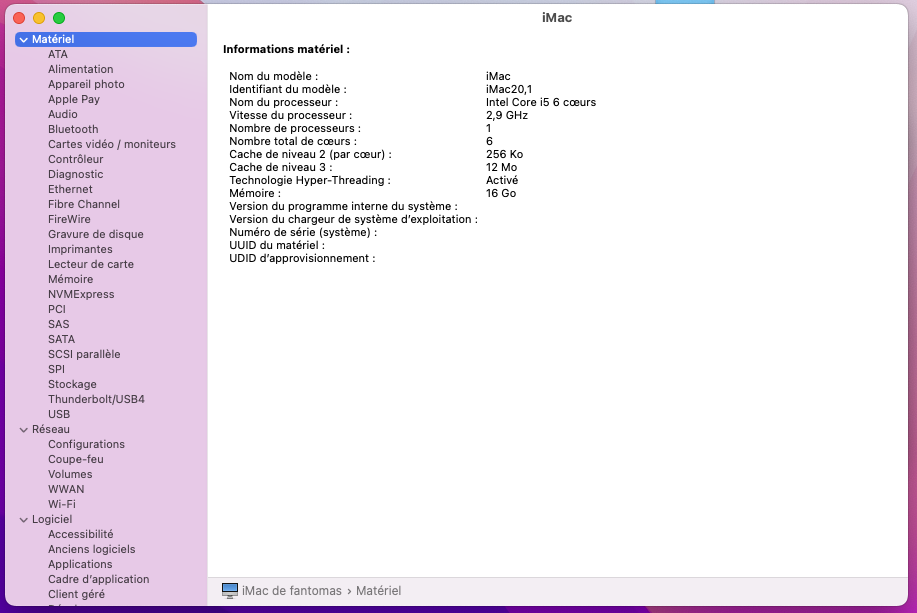Open Lecteur de carte entry
The image size is (917, 613).
click(91, 264)
